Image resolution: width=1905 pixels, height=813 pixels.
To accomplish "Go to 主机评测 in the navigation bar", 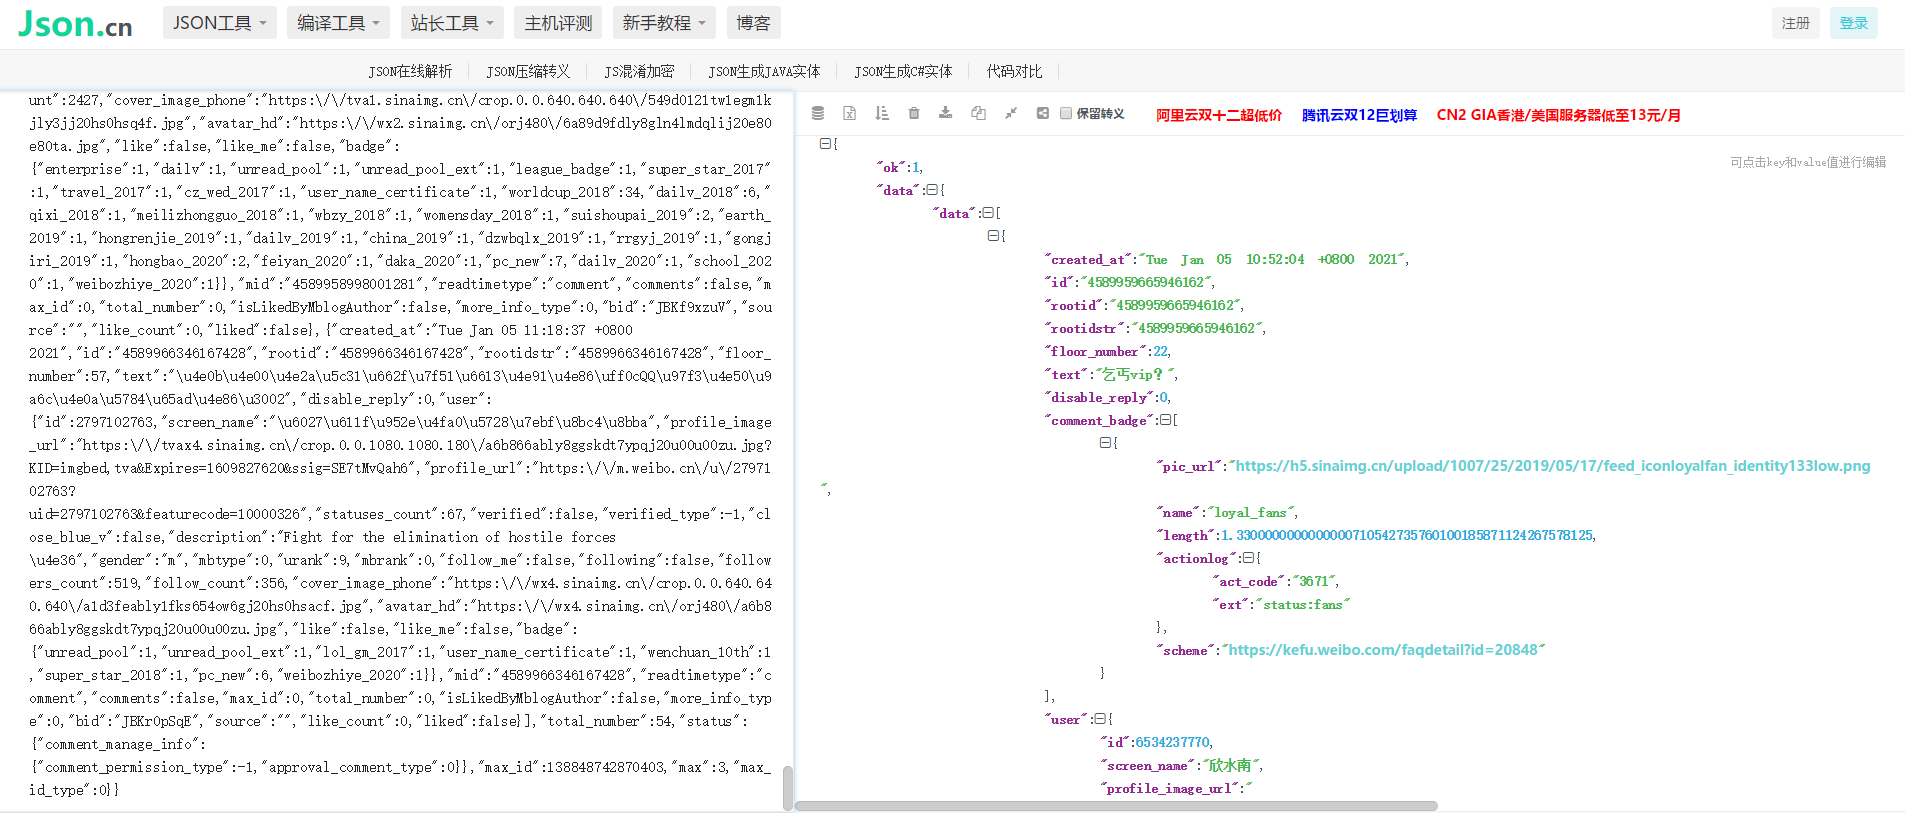I will (559, 23).
